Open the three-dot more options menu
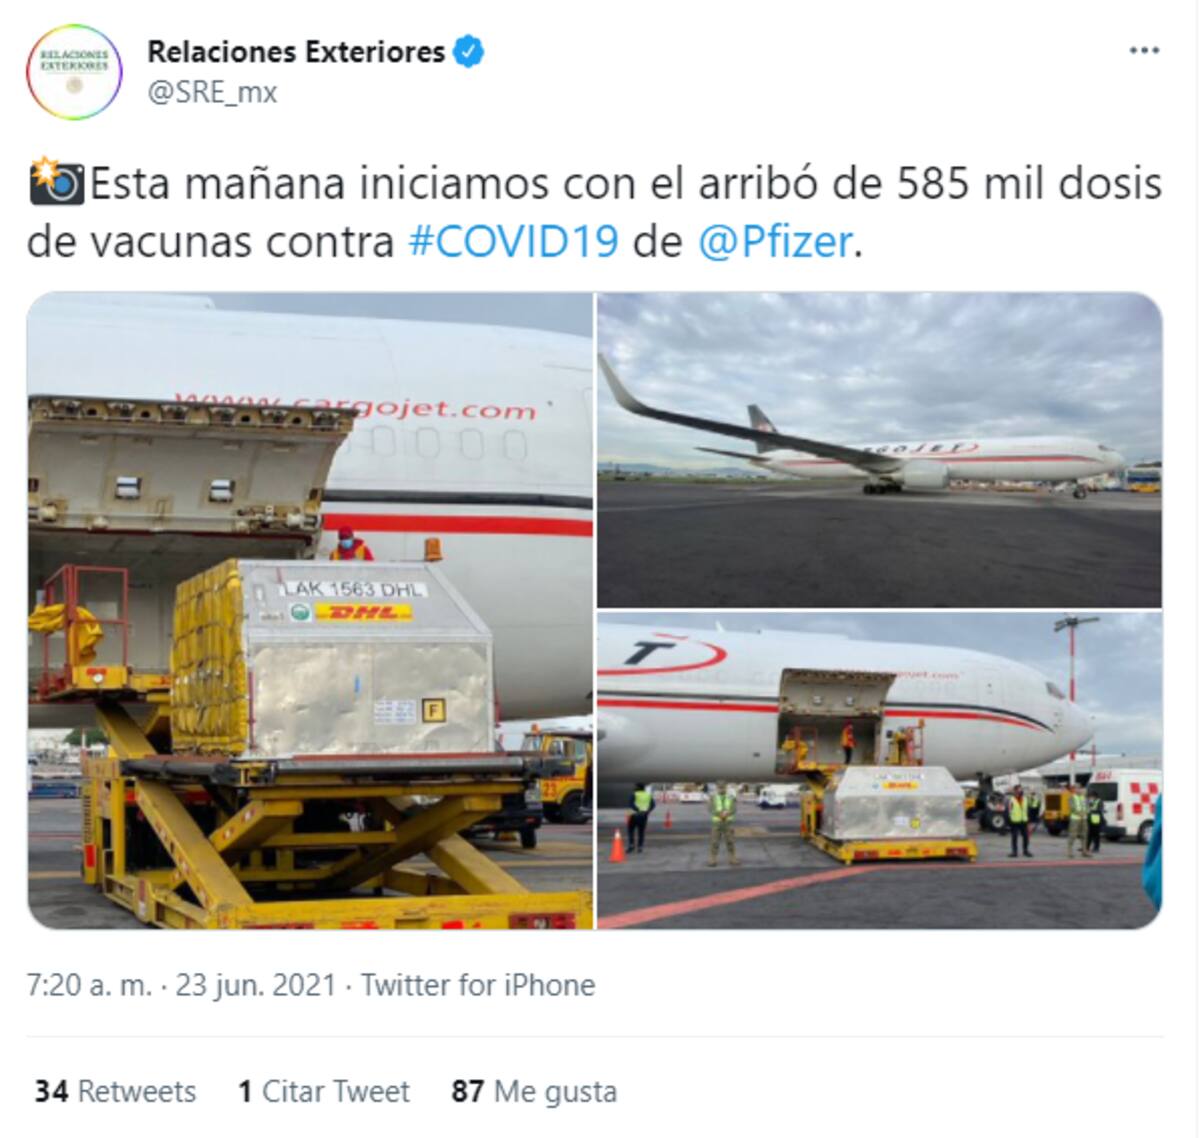This screenshot has width=1200, height=1138. (x=1144, y=51)
